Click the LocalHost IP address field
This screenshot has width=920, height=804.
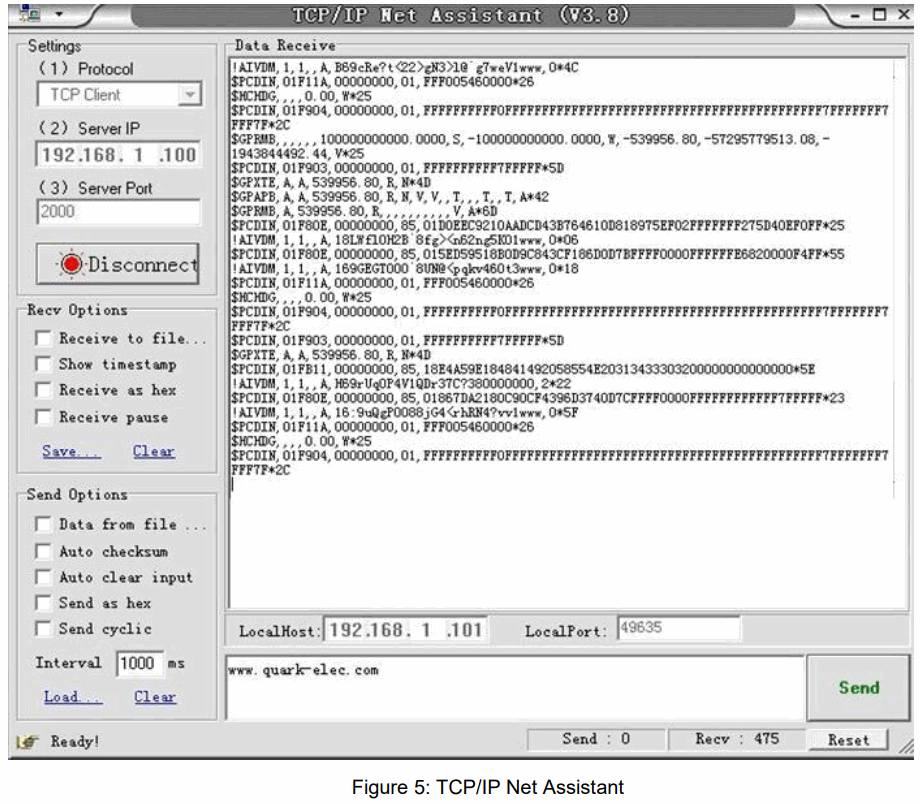tap(406, 630)
